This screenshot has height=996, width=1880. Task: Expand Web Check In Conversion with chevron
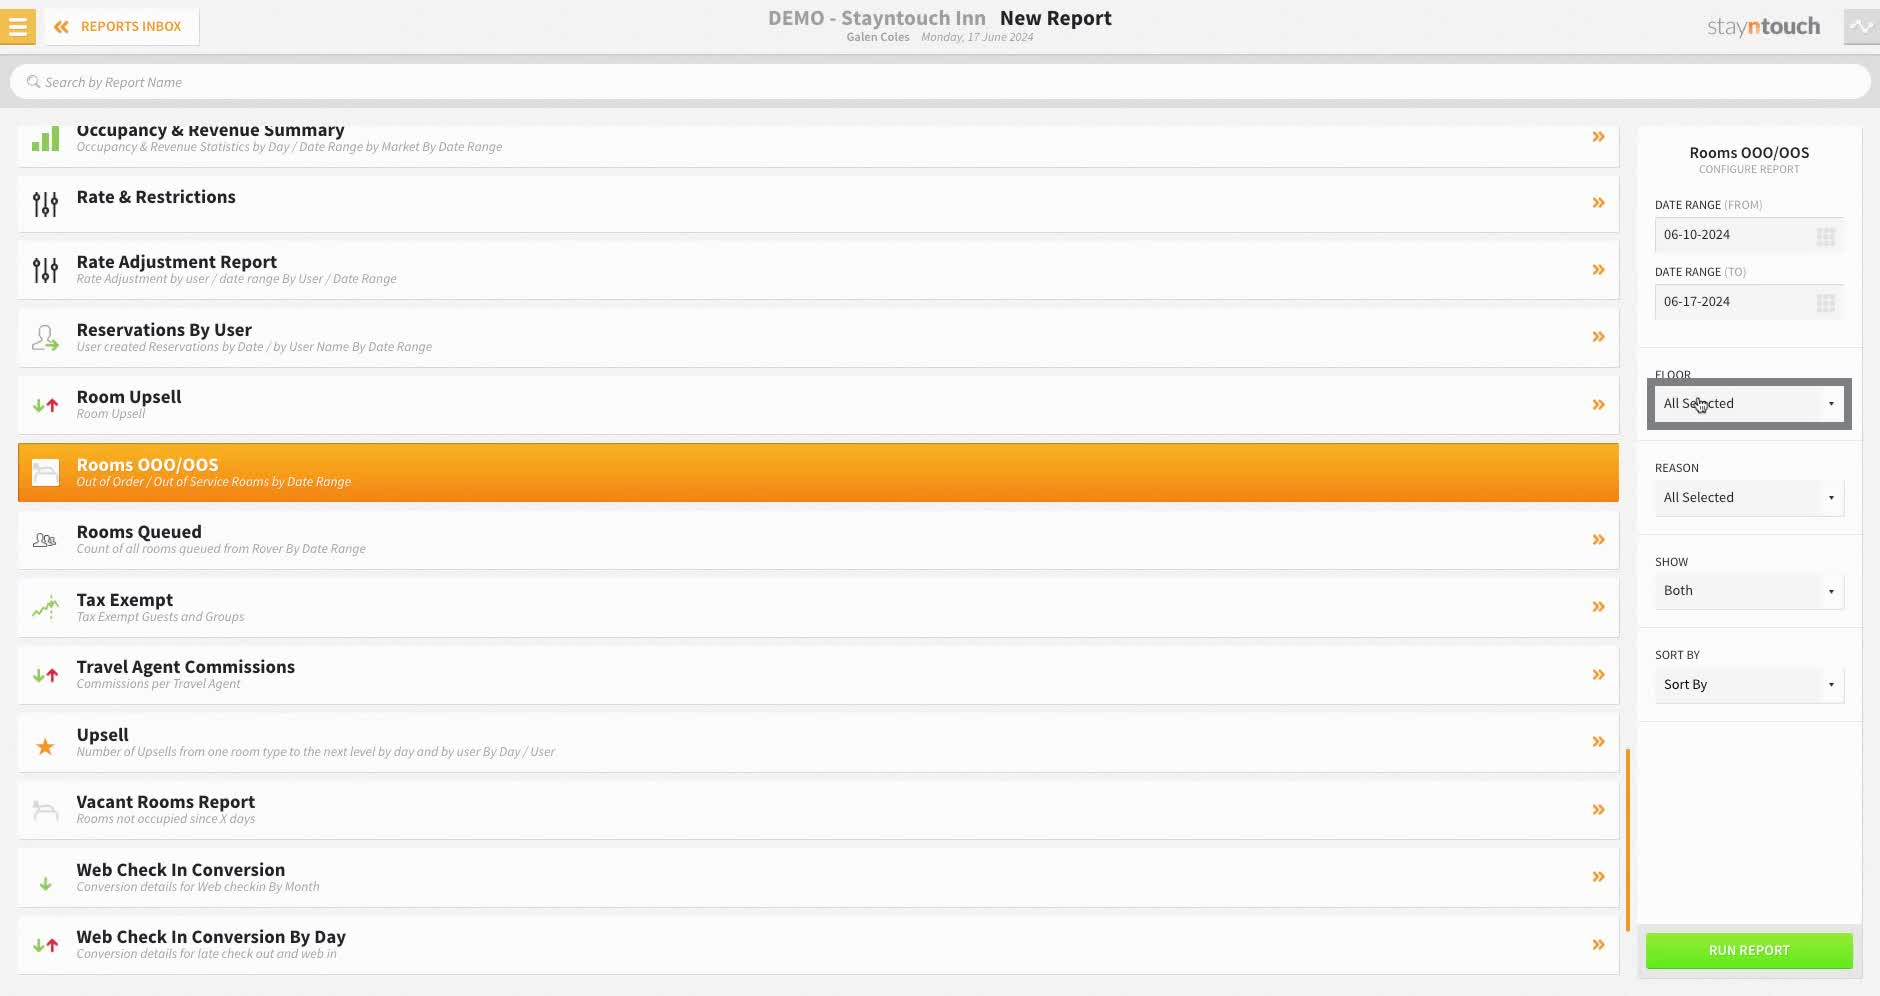1598,877
